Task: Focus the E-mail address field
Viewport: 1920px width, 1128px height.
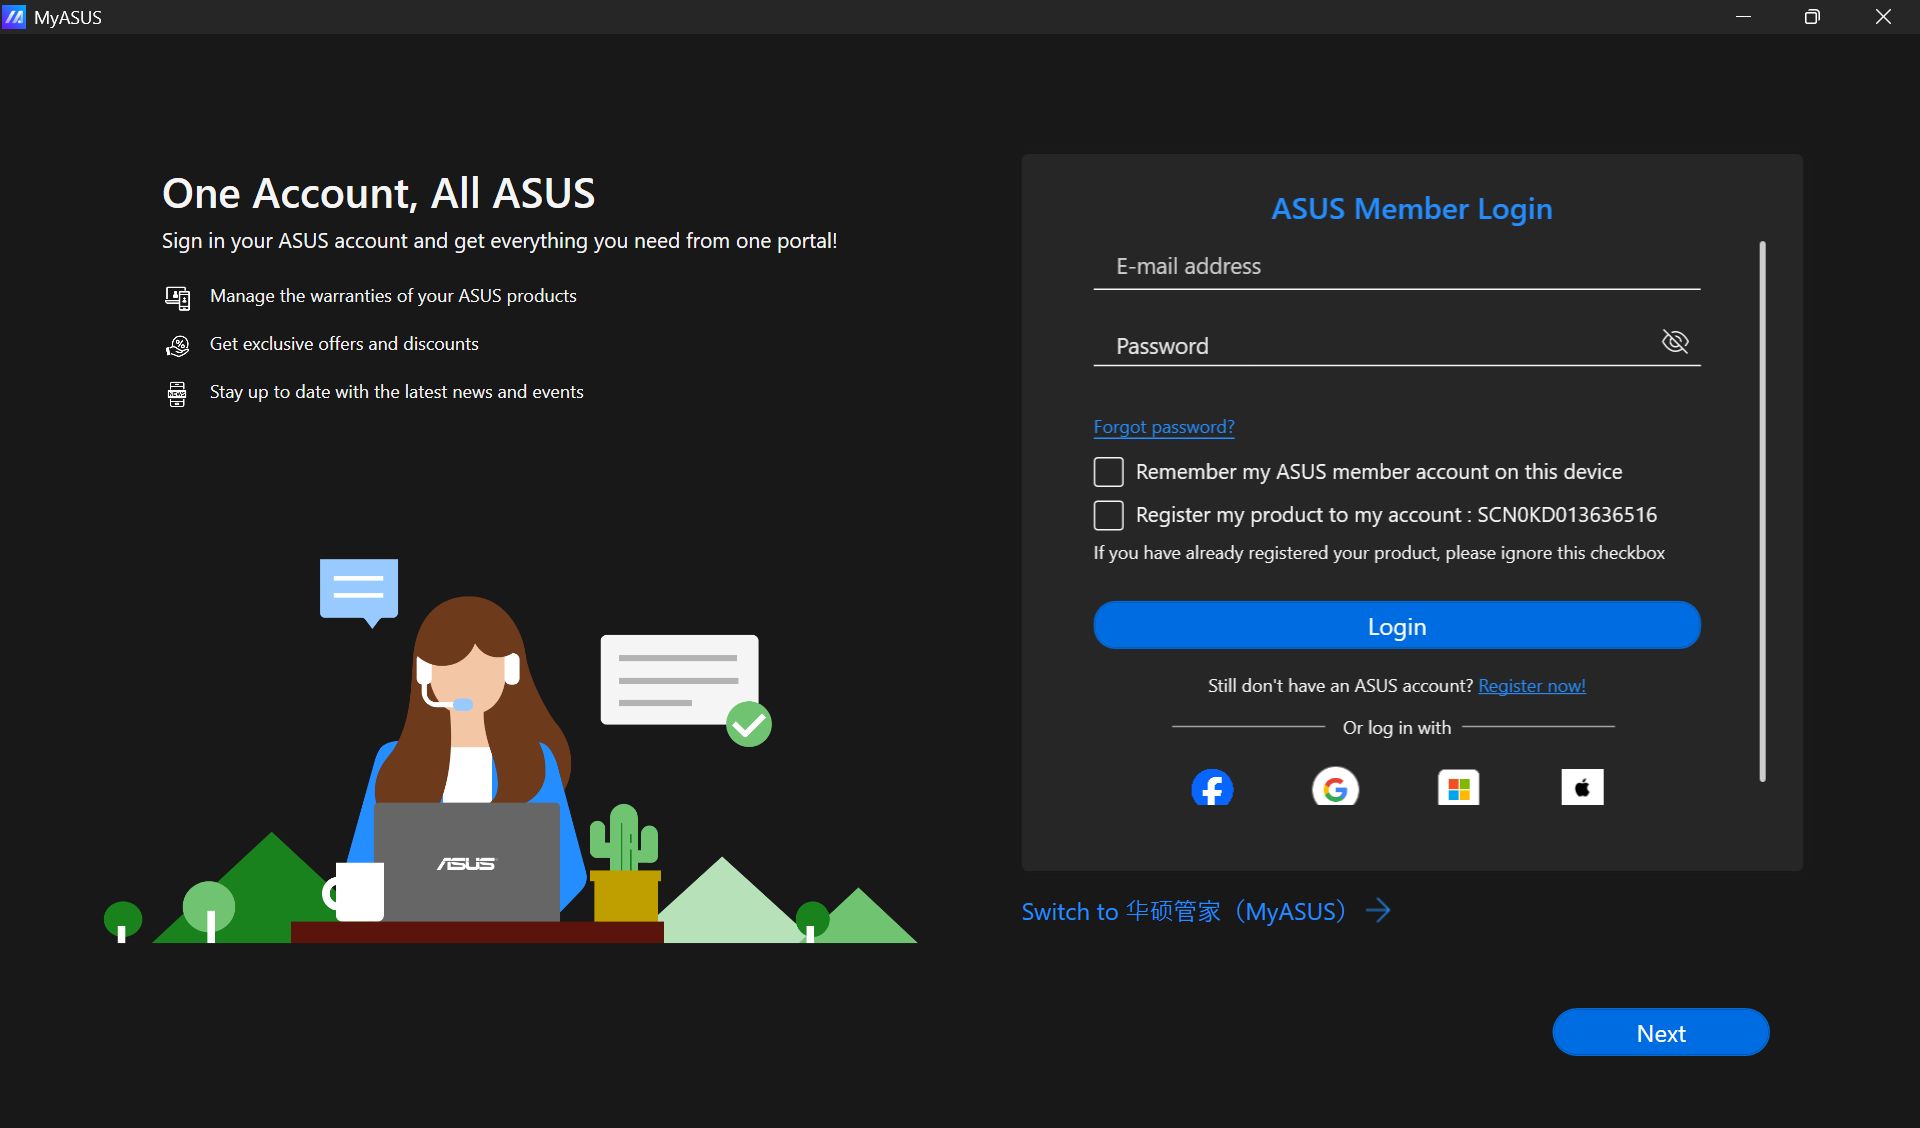Action: coord(1395,267)
